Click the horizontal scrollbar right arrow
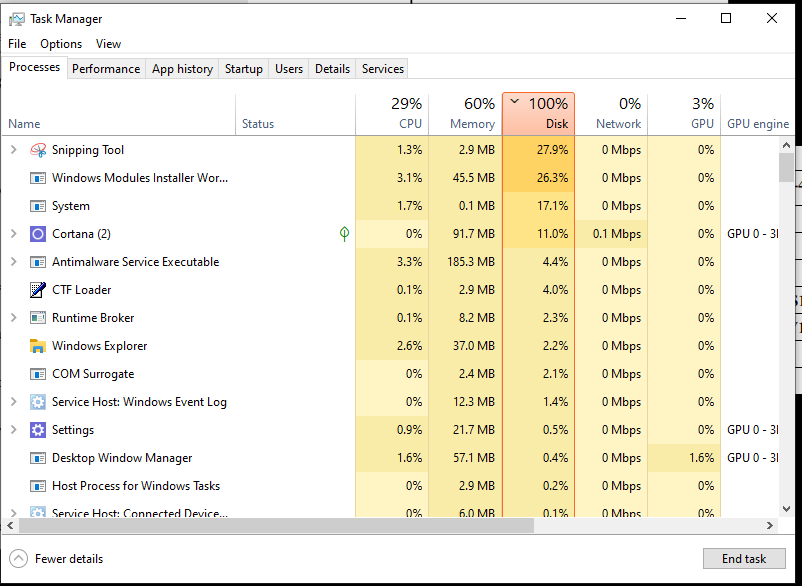 coord(770,525)
